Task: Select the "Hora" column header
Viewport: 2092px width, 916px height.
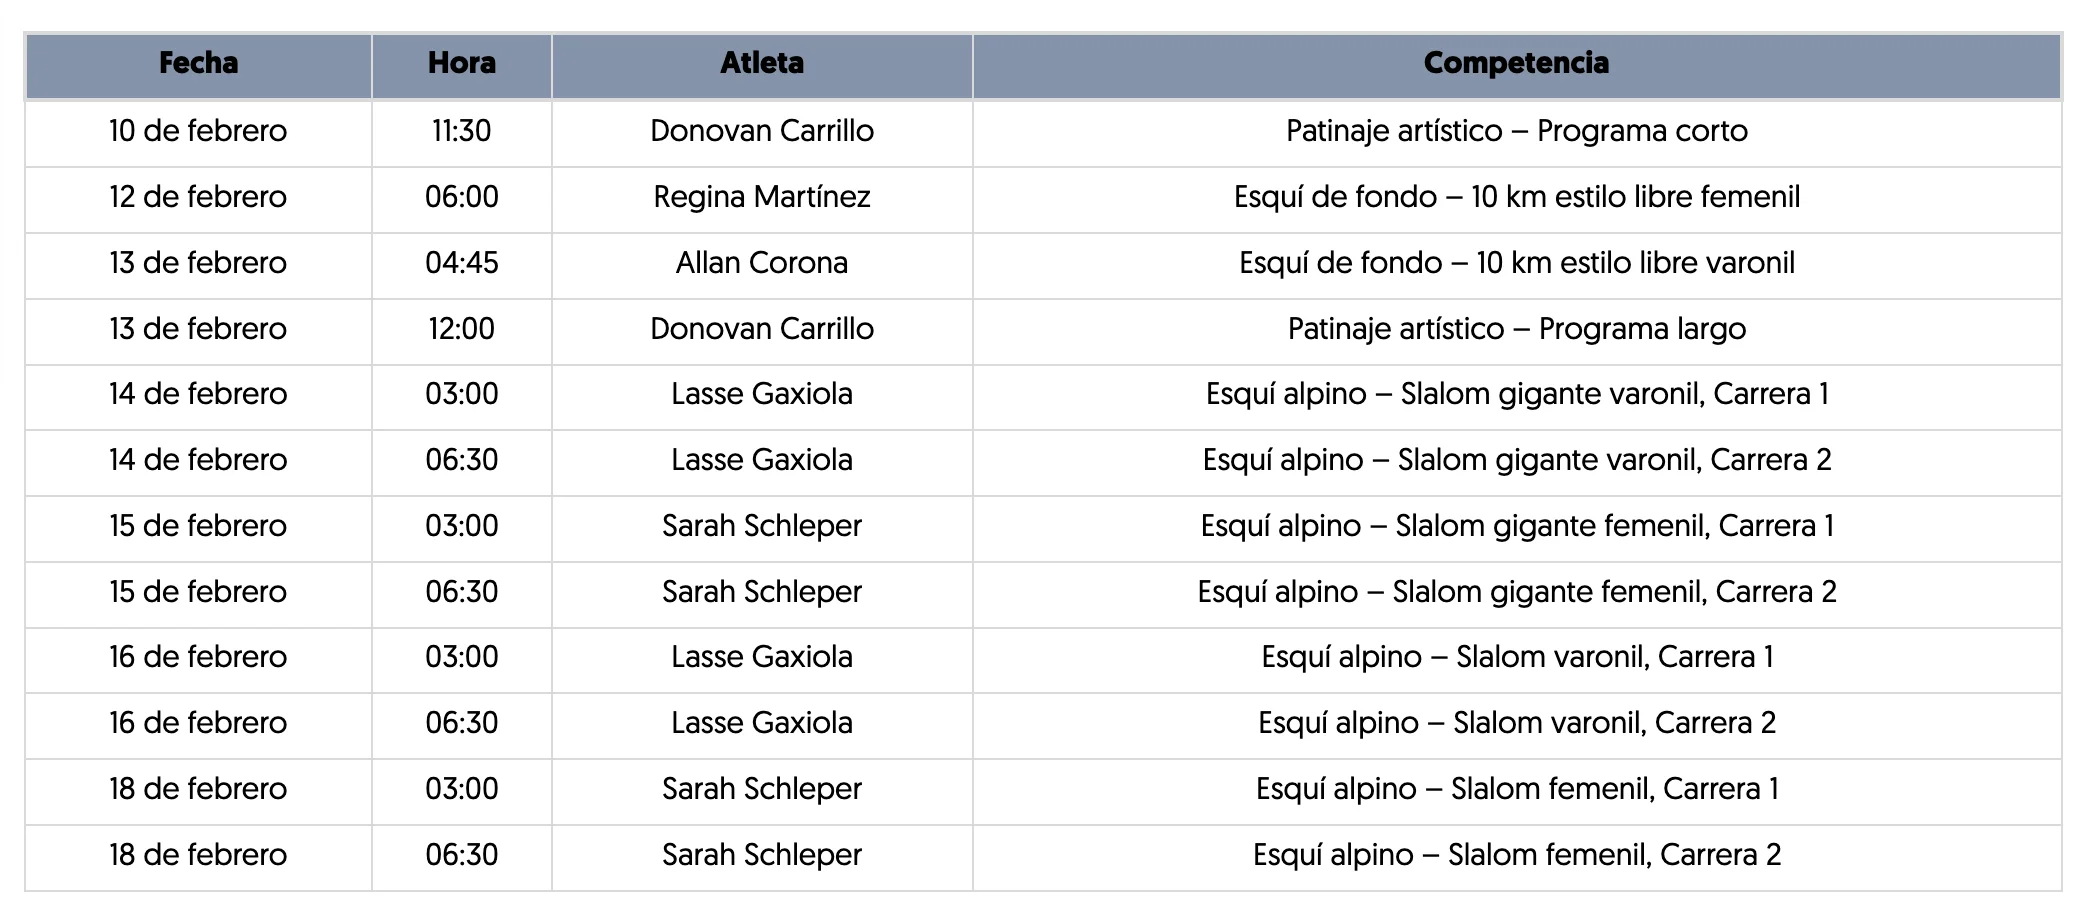Action: [461, 64]
